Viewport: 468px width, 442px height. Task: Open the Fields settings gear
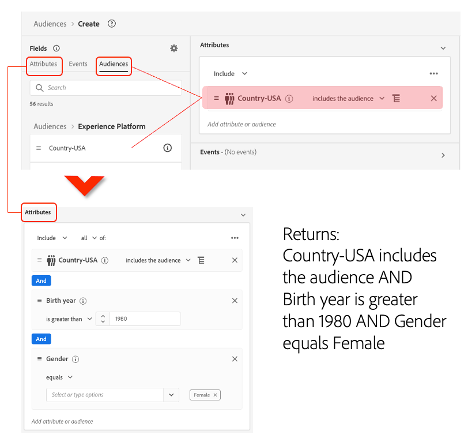tap(174, 48)
